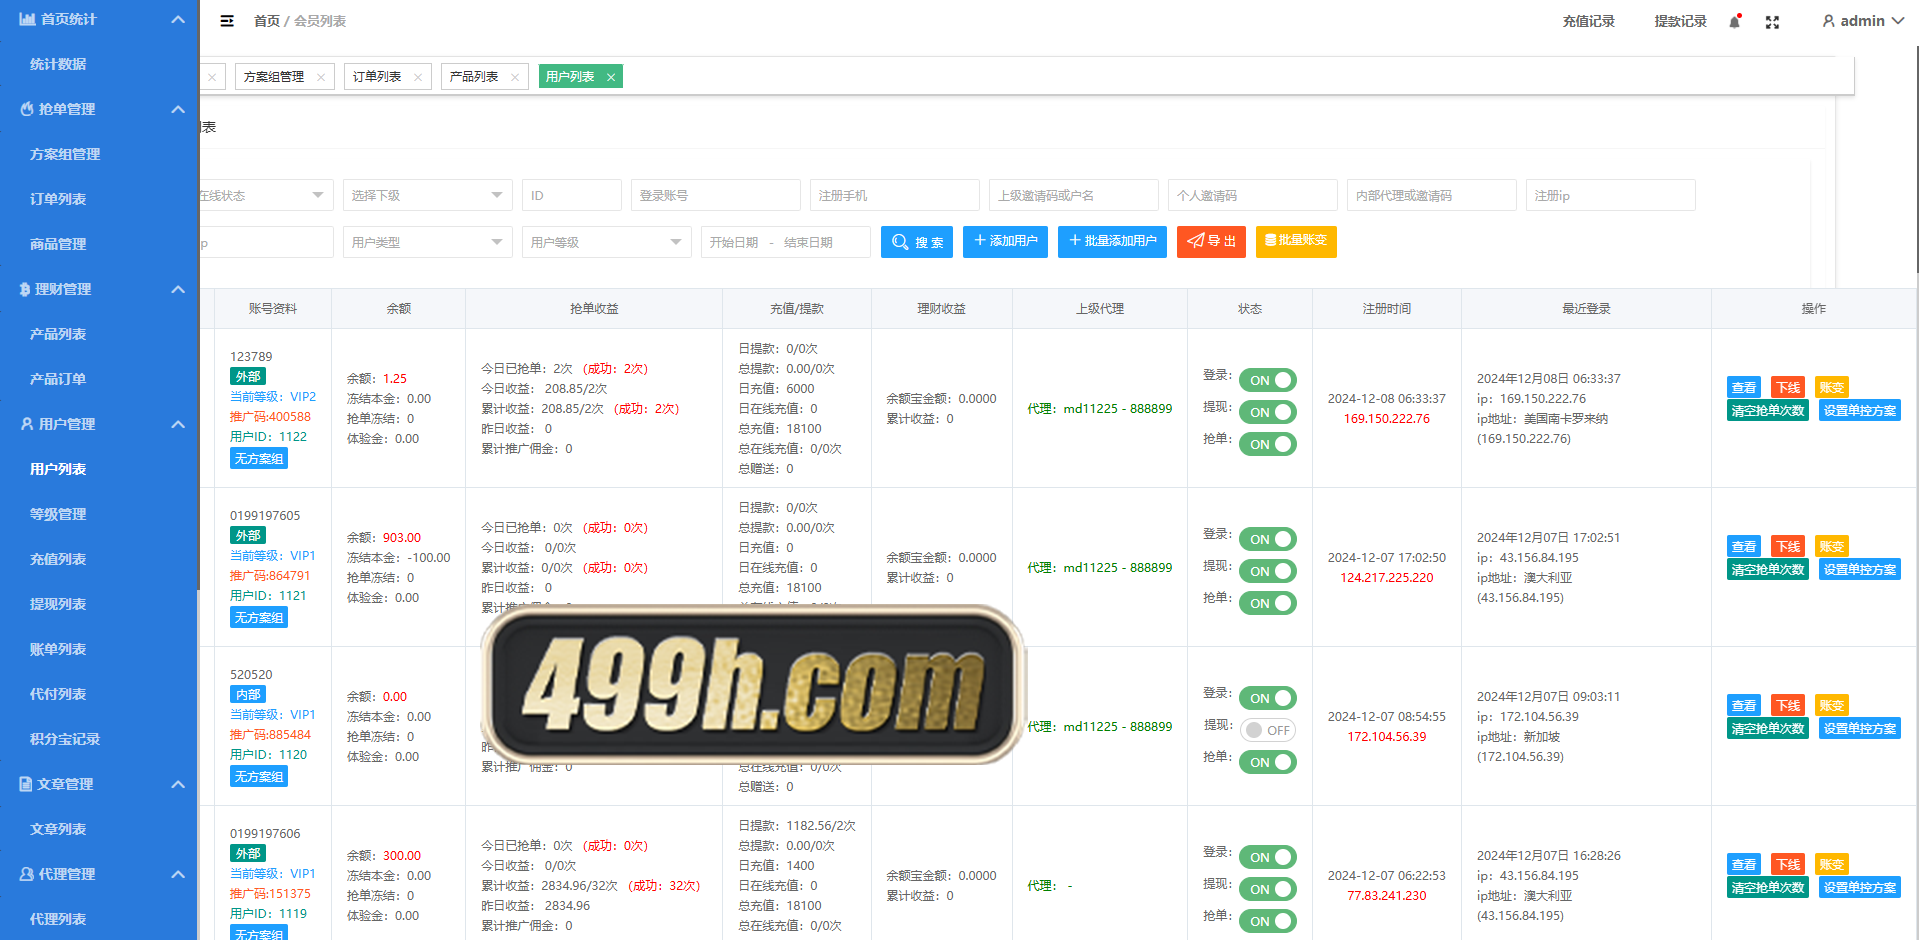
Task: Toggle the sidebar collapse hamburger icon
Action: click(227, 21)
